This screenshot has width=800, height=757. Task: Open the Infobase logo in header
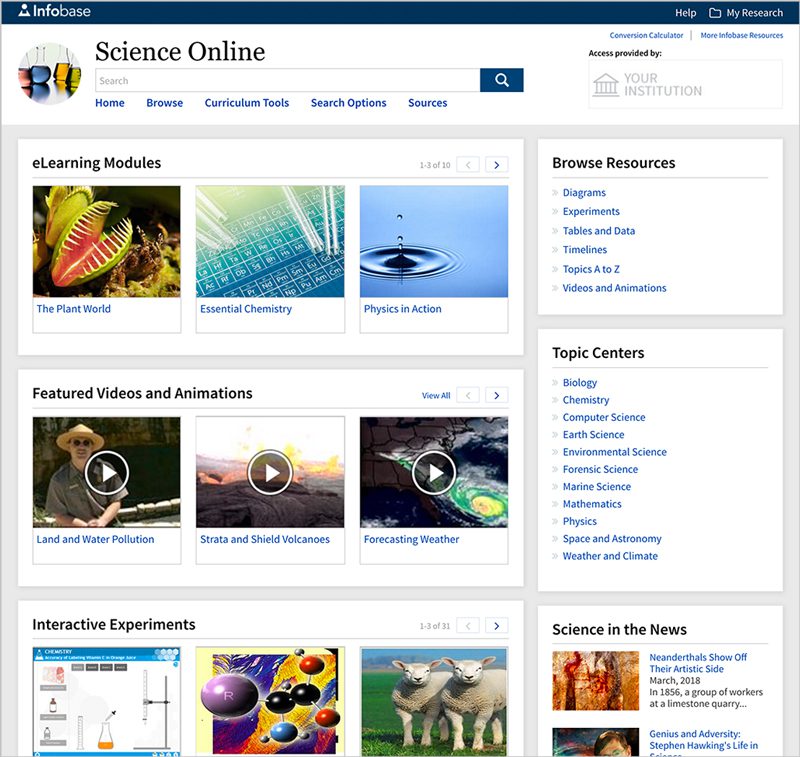pos(55,11)
